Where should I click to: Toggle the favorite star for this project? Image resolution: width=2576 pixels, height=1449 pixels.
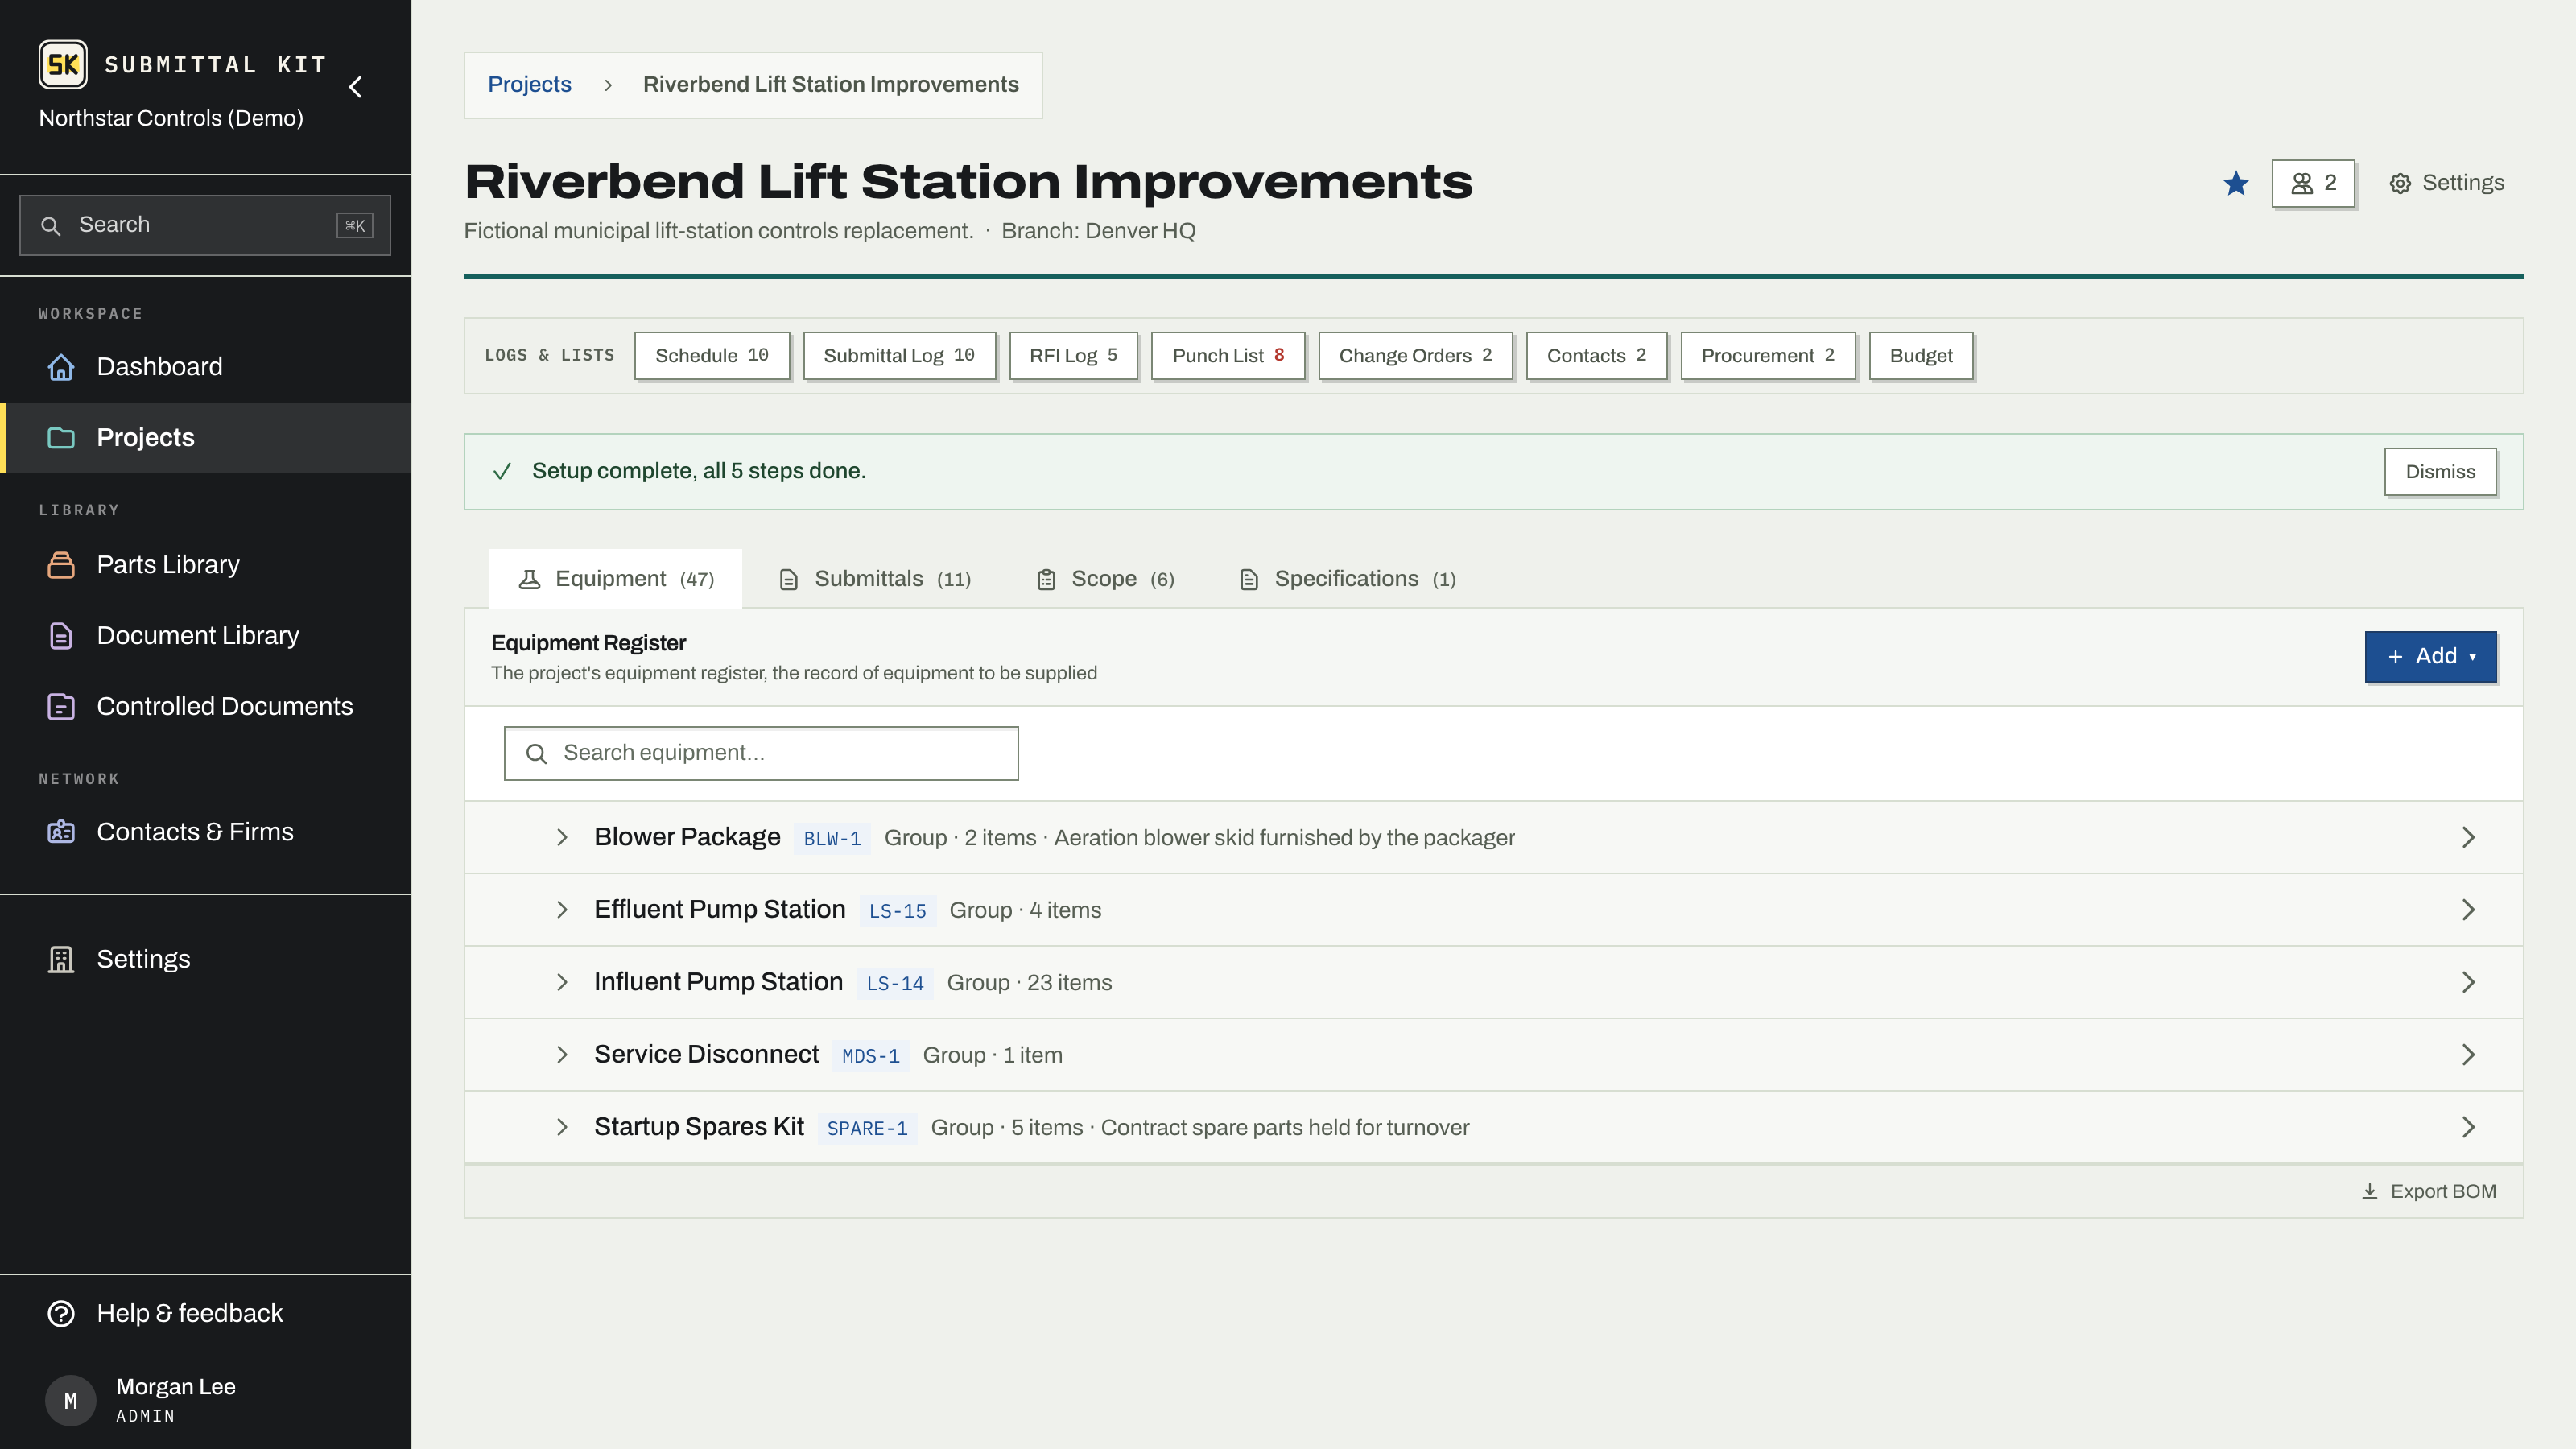pyautogui.click(x=2236, y=183)
